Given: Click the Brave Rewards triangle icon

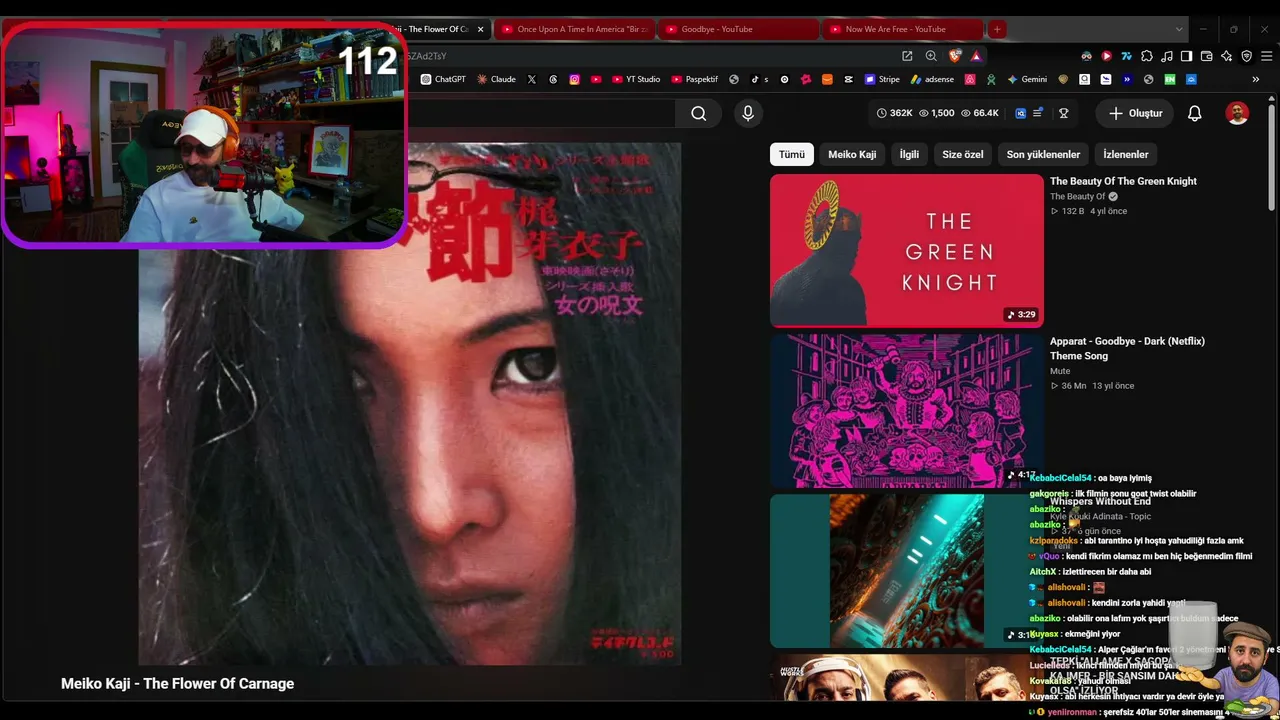Looking at the screenshot, I should (976, 56).
